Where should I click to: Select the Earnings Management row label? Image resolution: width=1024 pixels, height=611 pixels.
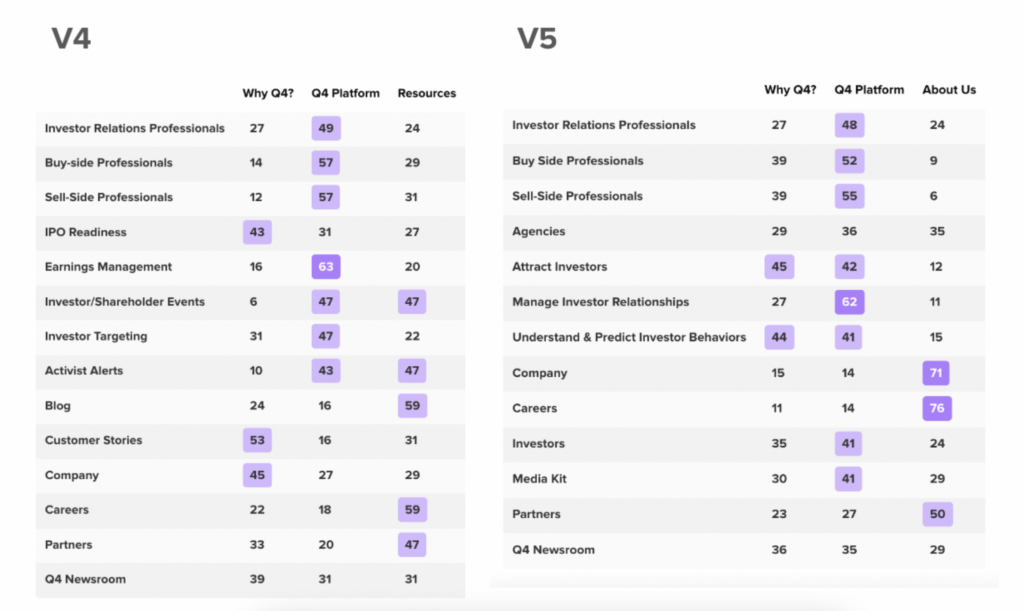click(x=108, y=267)
